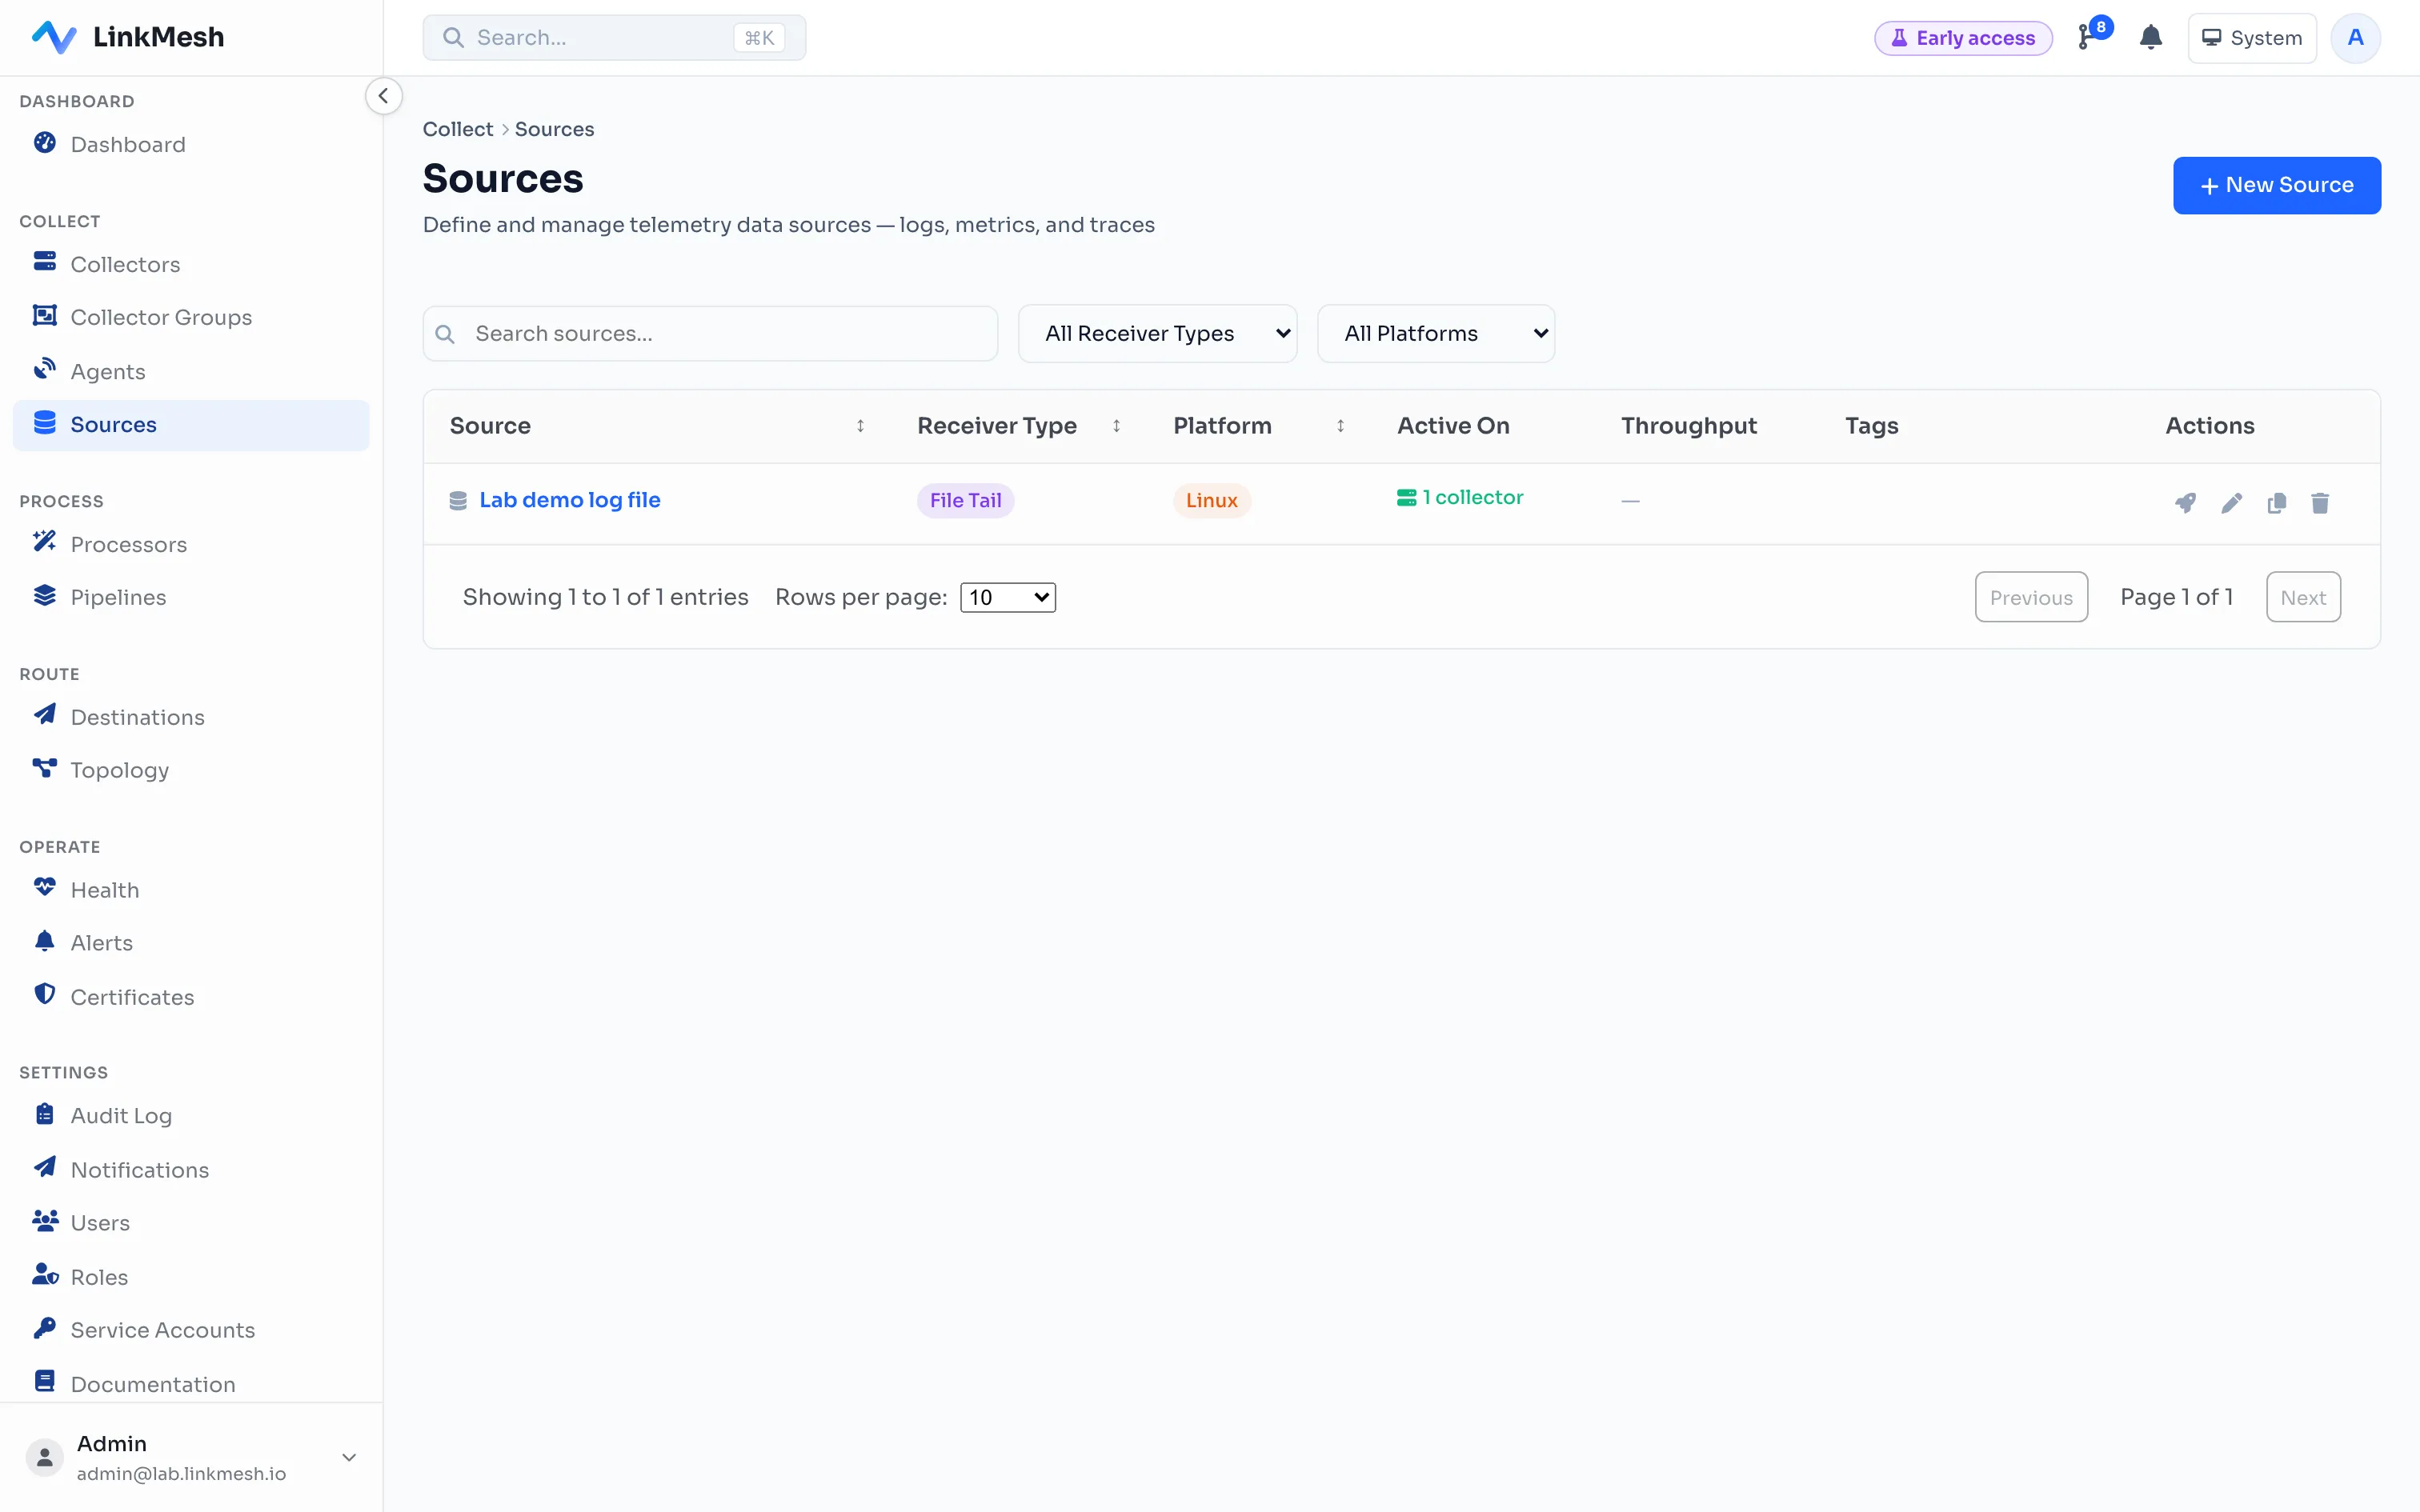Delete the source using the trash icon
Image resolution: width=2420 pixels, height=1512 pixels.
tap(2320, 503)
